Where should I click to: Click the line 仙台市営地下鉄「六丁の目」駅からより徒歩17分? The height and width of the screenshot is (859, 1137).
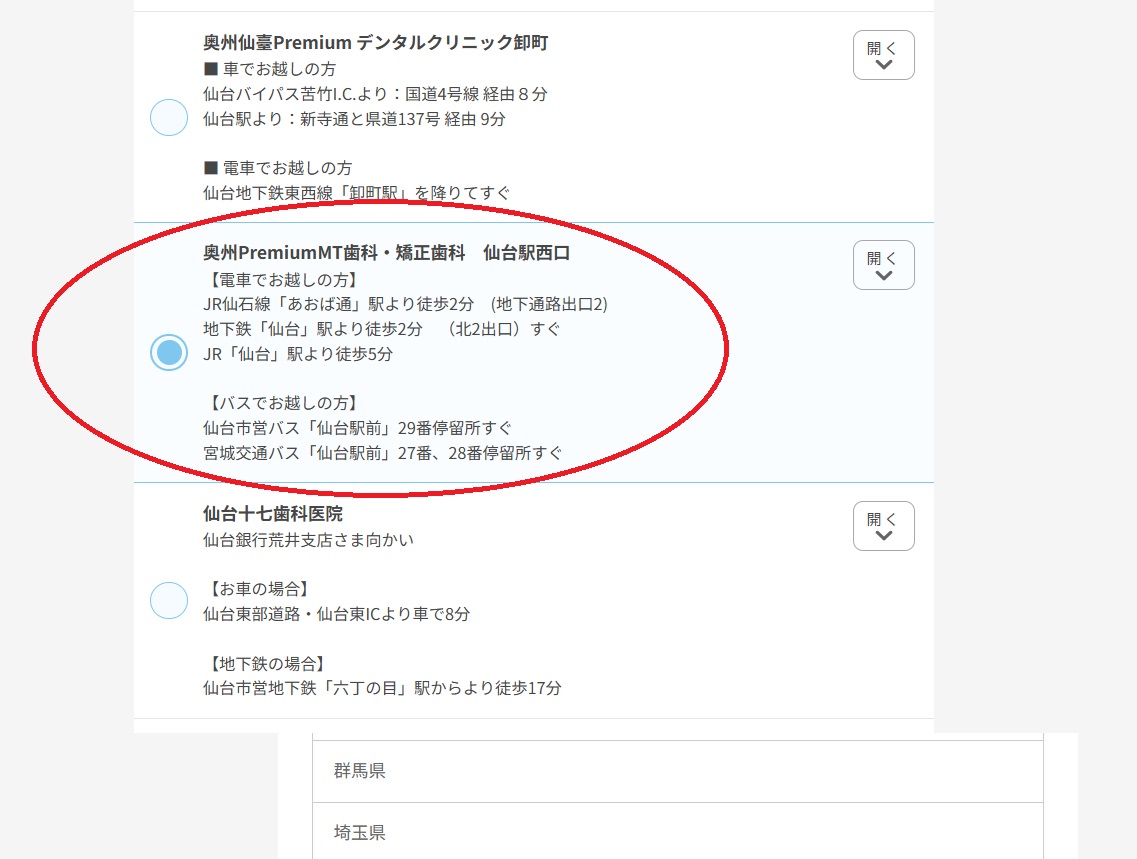pos(382,688)
